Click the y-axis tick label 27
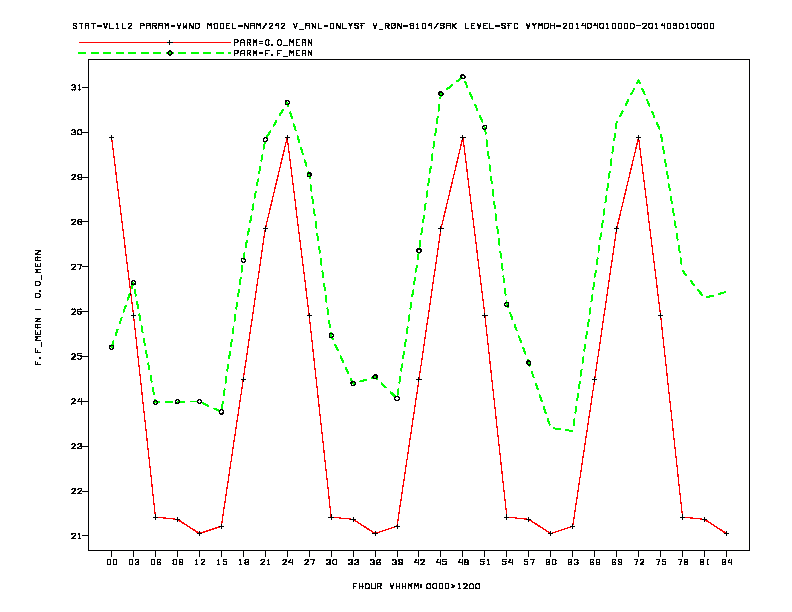The height and width of the screenshot is (612, 792). tap(76, 267)
